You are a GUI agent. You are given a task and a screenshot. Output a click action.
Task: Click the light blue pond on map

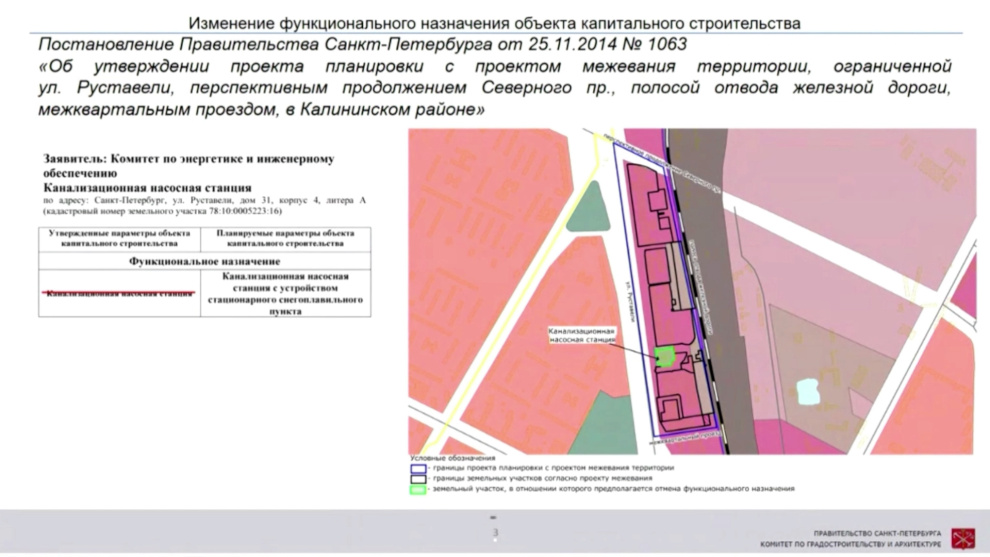(x=805, y=390)
